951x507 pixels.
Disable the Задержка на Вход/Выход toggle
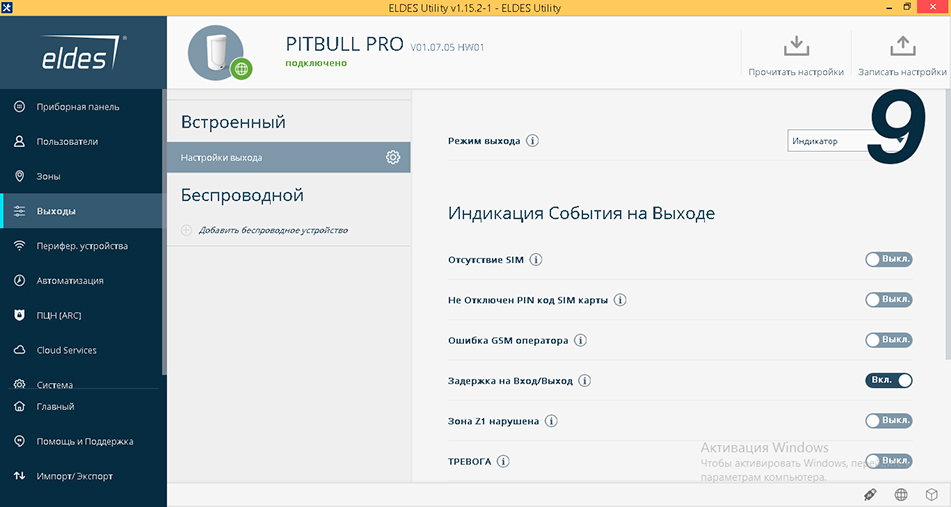889,380
